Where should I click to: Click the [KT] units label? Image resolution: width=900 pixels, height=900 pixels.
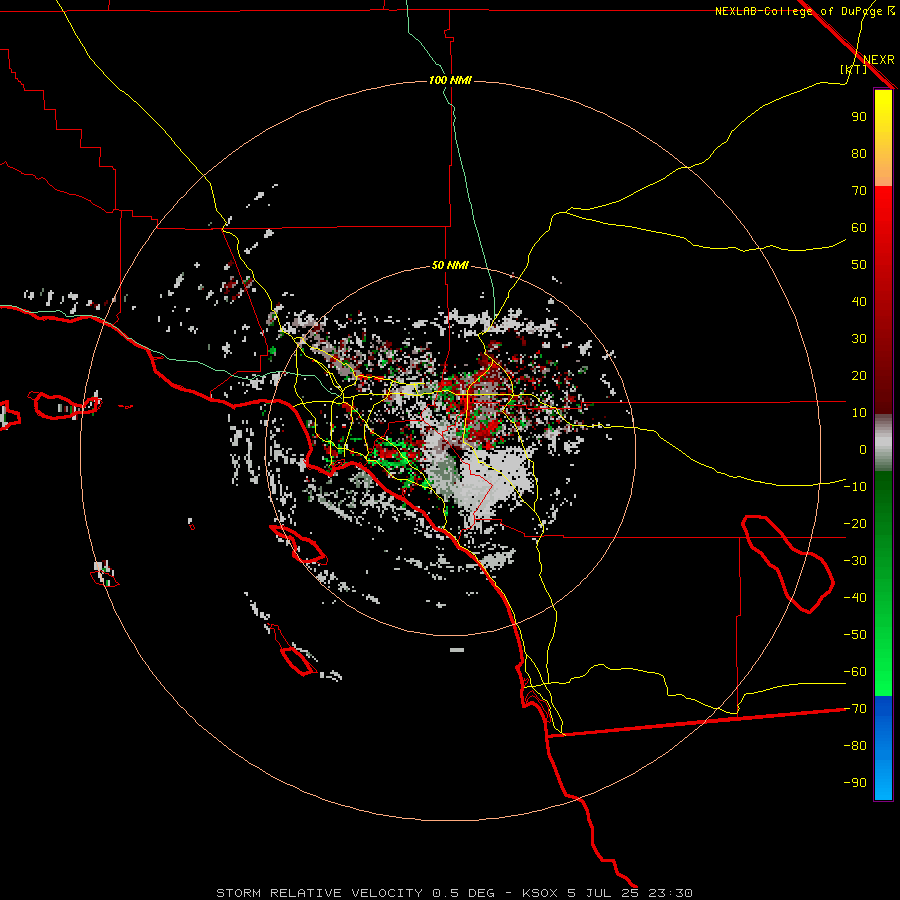(853, 69)
